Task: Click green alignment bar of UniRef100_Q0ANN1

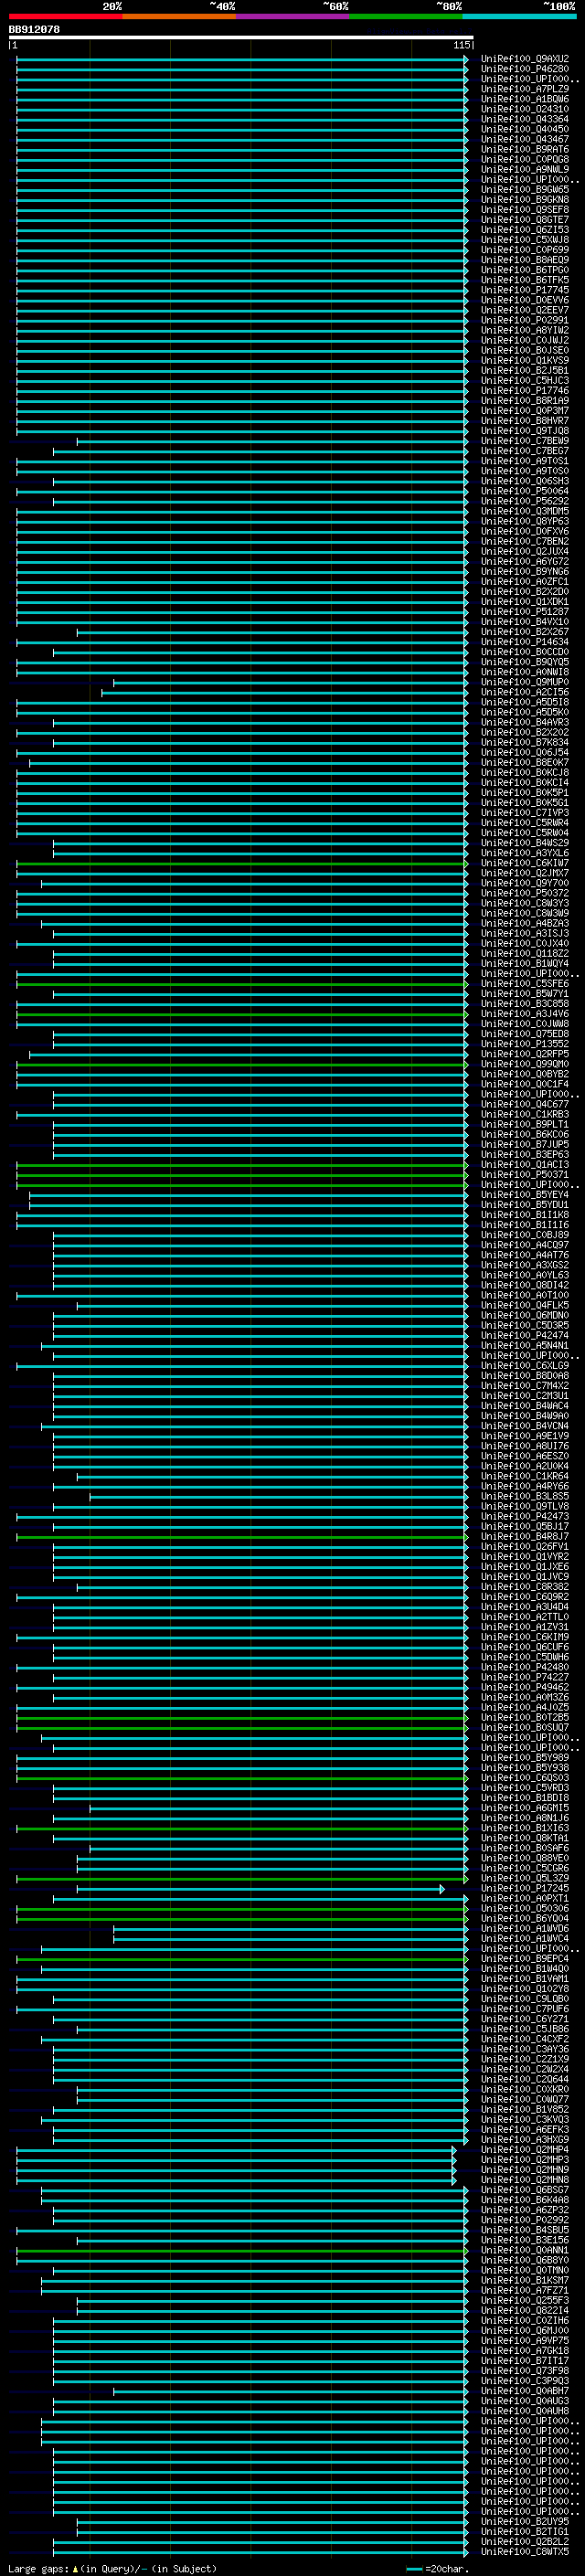Action: coord(242,2250)
